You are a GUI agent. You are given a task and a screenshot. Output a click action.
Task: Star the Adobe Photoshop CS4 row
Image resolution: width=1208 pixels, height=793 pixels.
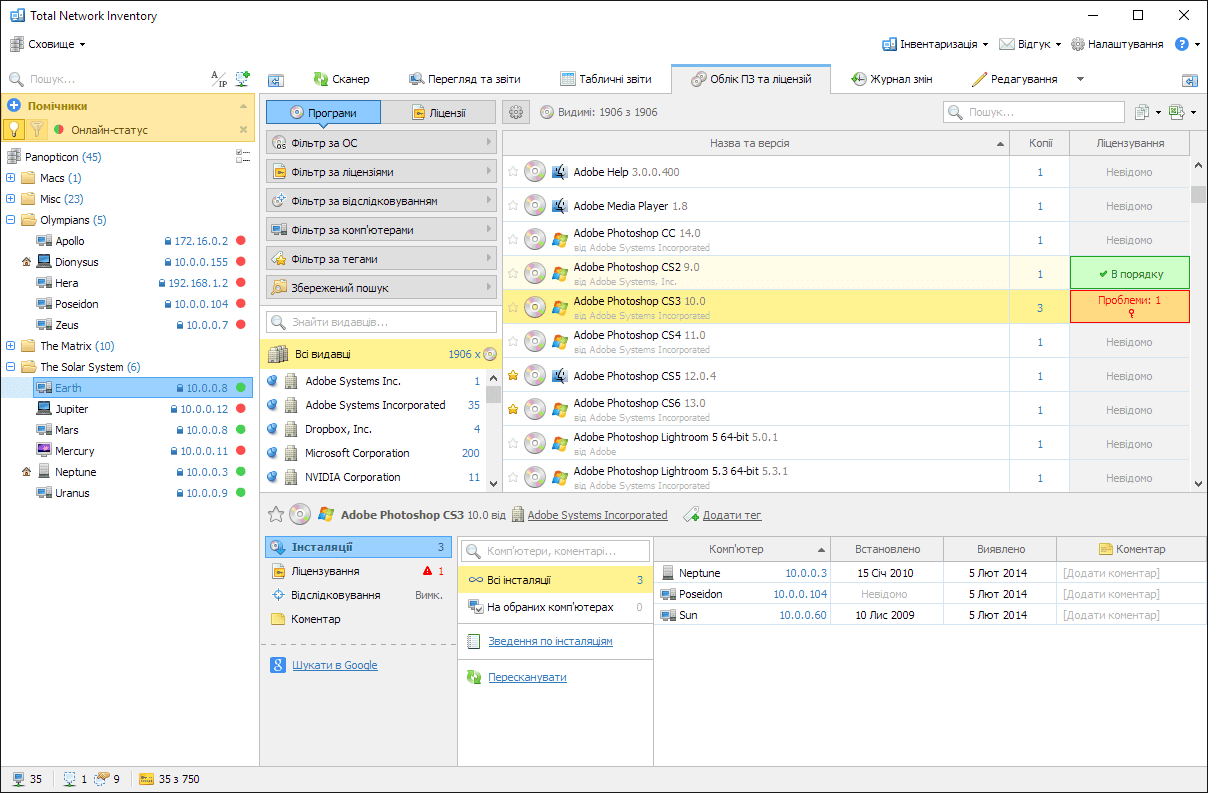coord(513,342)
